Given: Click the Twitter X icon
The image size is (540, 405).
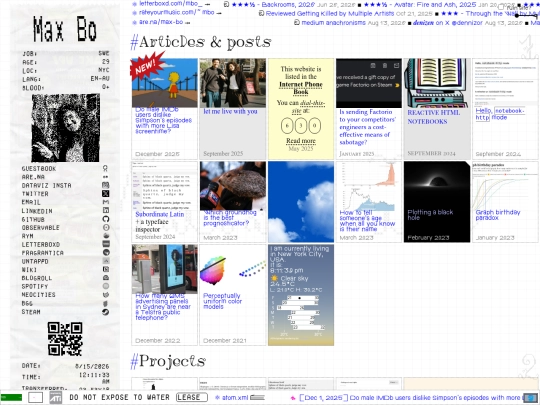Looking at the screenshot, I should 105,194.
